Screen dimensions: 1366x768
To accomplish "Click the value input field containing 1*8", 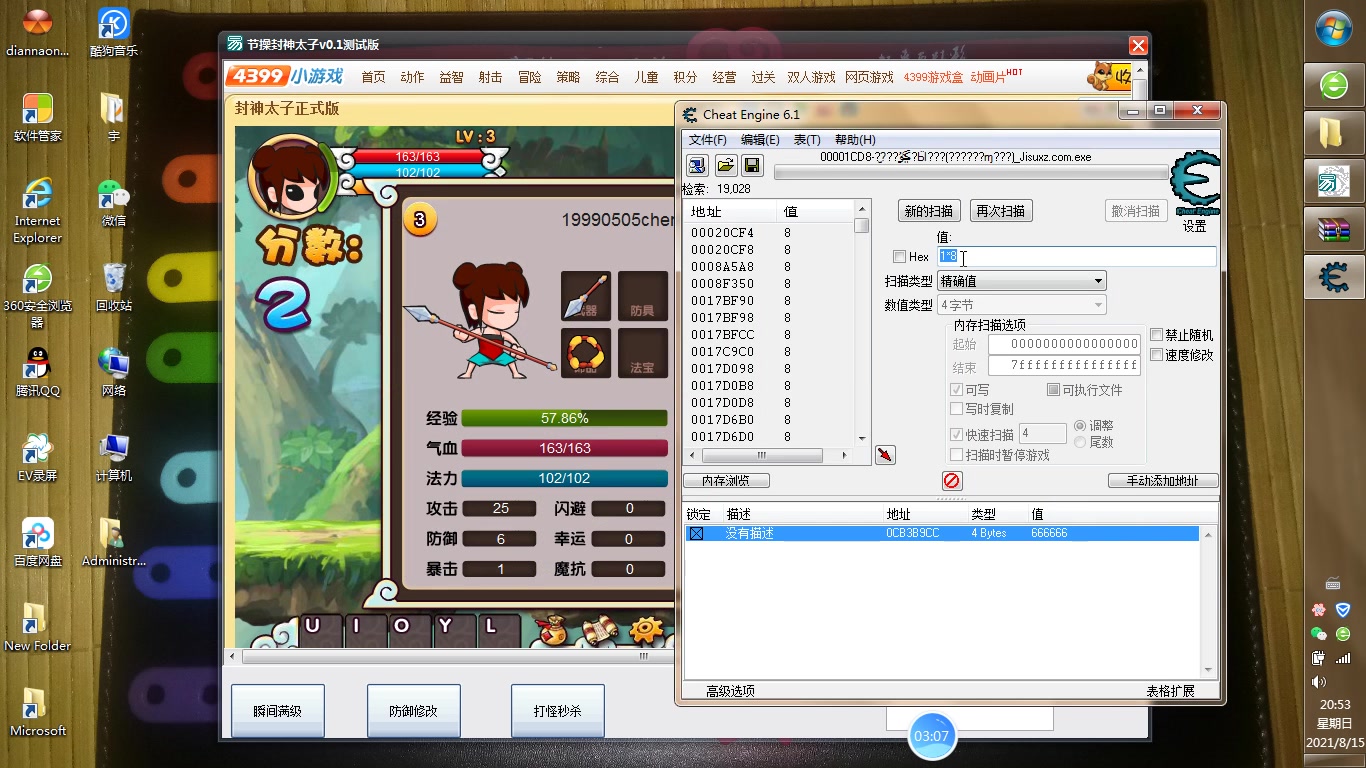I will (x=1076, y=257).
